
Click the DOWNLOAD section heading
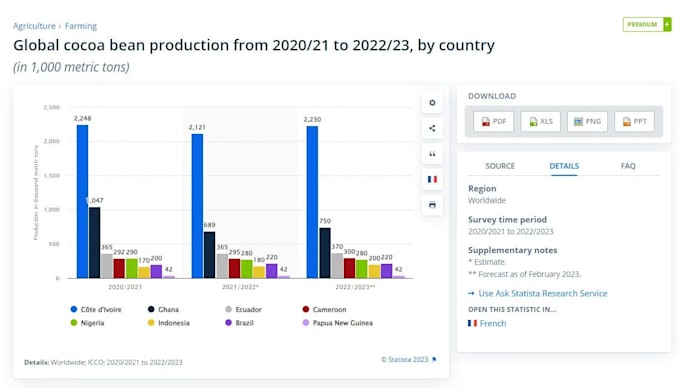point(492,96)
